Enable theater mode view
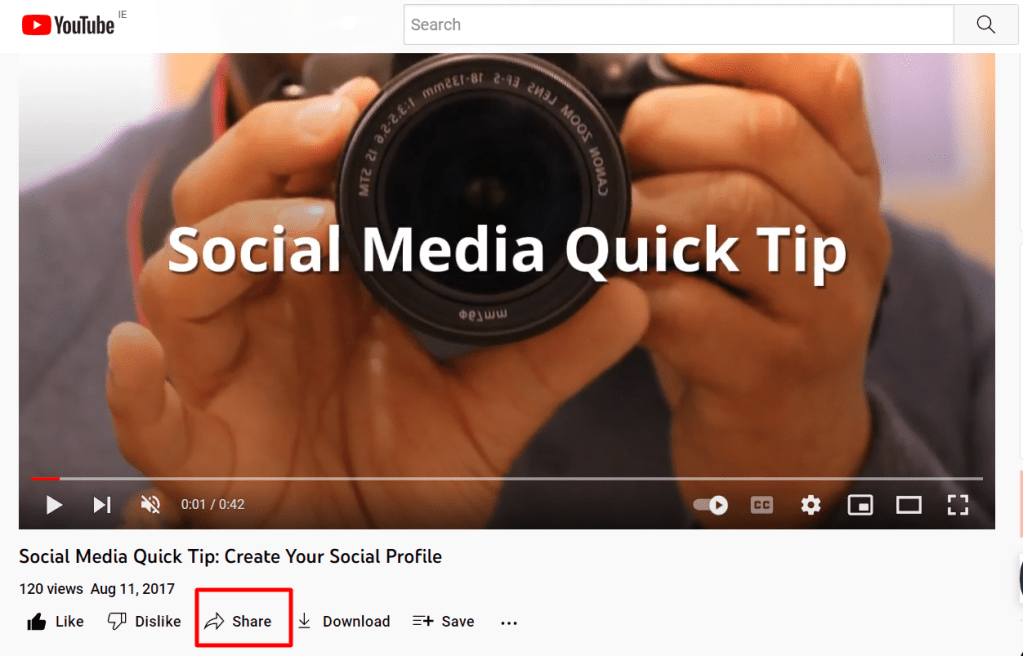This screenshot has width=1023, height=656. (x=908, y=505)
